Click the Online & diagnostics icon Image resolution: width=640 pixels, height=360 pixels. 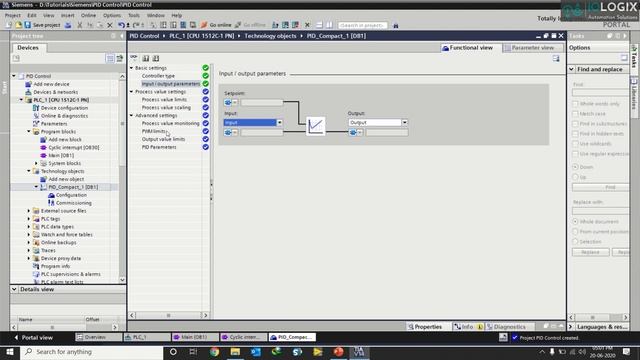coord(36,116)
